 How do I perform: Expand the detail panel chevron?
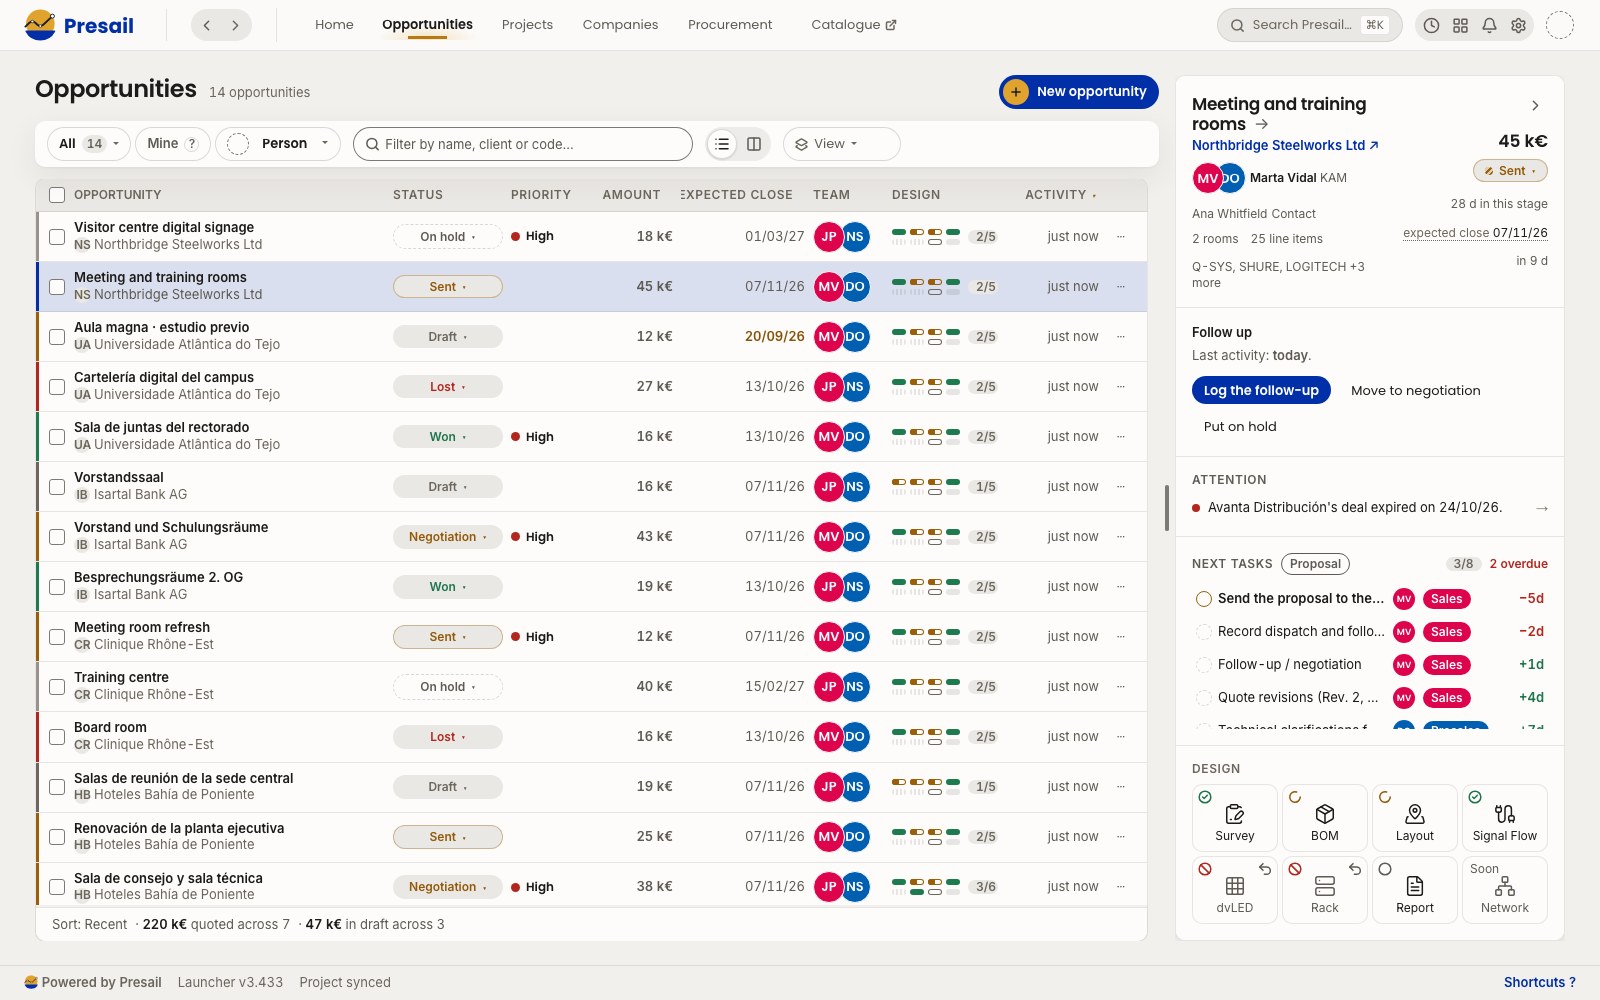click(1535, 106)
